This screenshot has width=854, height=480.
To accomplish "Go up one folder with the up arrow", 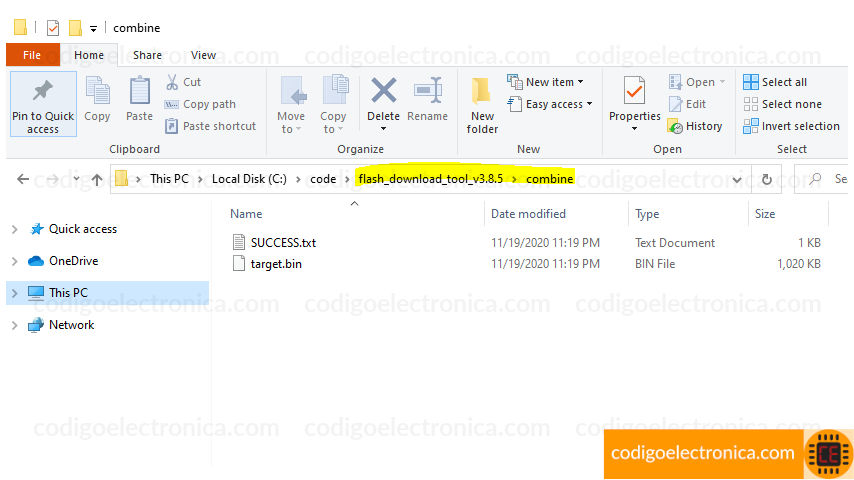I will point(97,179).
